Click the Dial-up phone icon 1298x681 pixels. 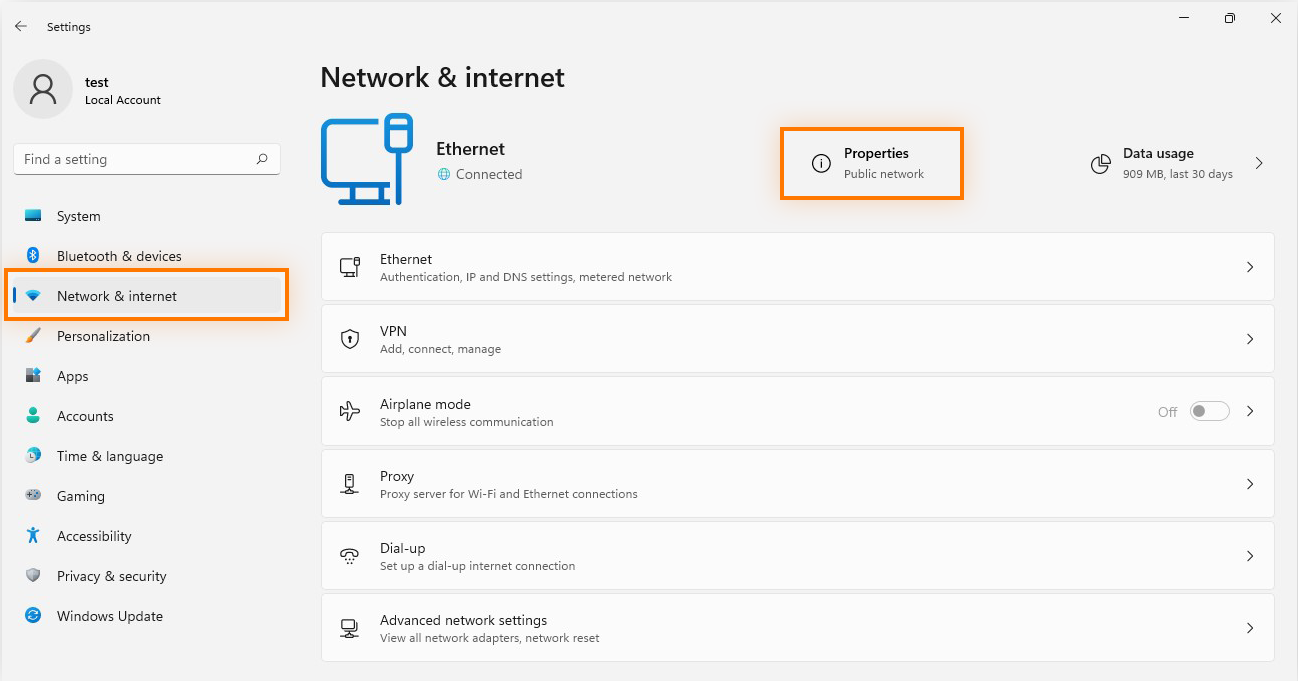click(x=349, y=556)
